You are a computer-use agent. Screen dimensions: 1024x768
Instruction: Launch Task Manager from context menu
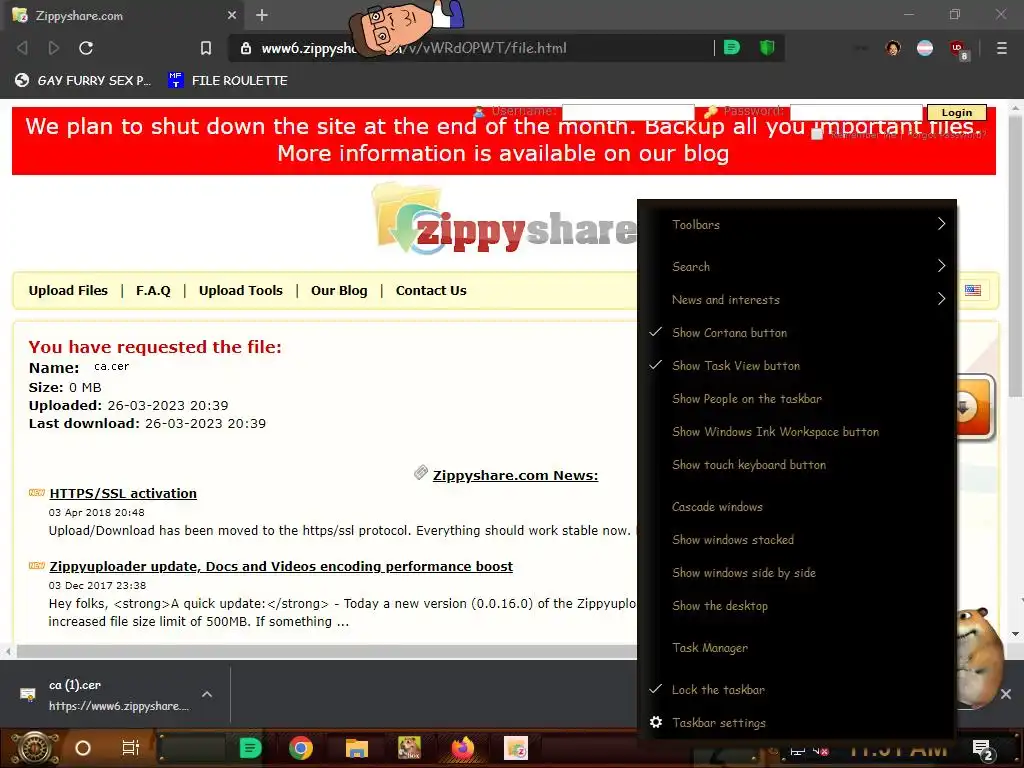(x=797, y=648)
